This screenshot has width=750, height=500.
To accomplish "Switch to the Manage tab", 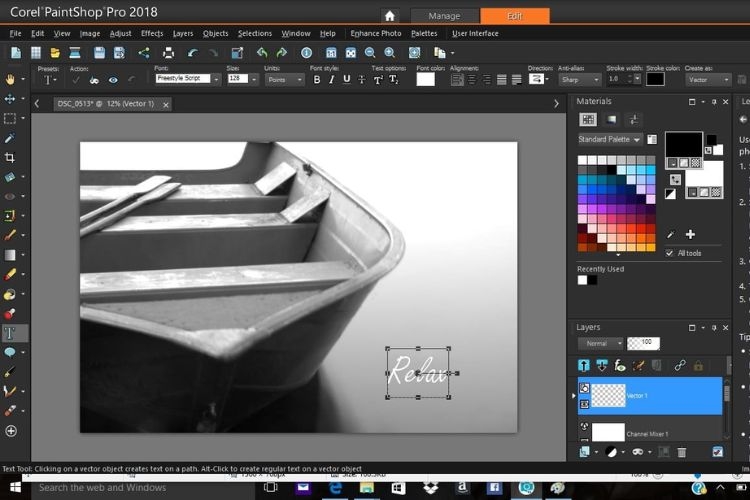I will pyautogui.click(x=444, y=16).
